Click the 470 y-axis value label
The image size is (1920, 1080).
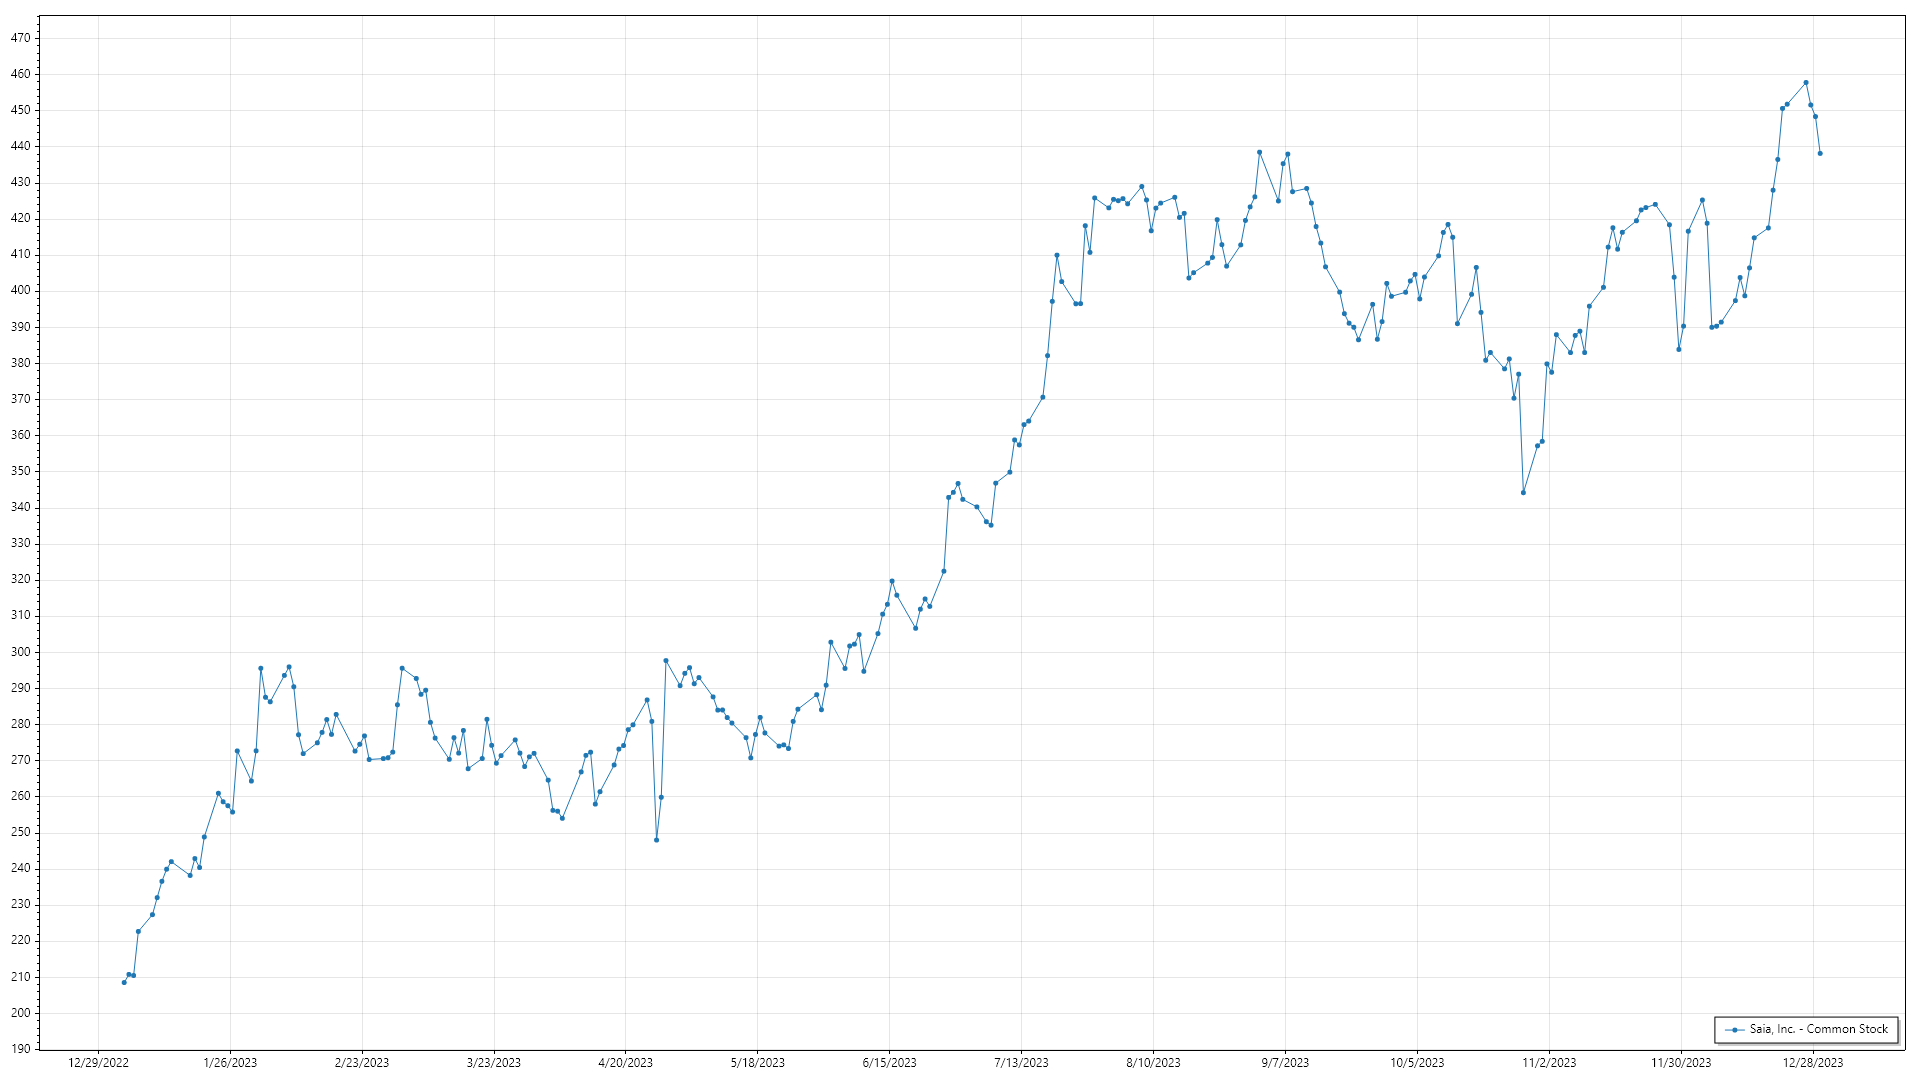(20, 38)
